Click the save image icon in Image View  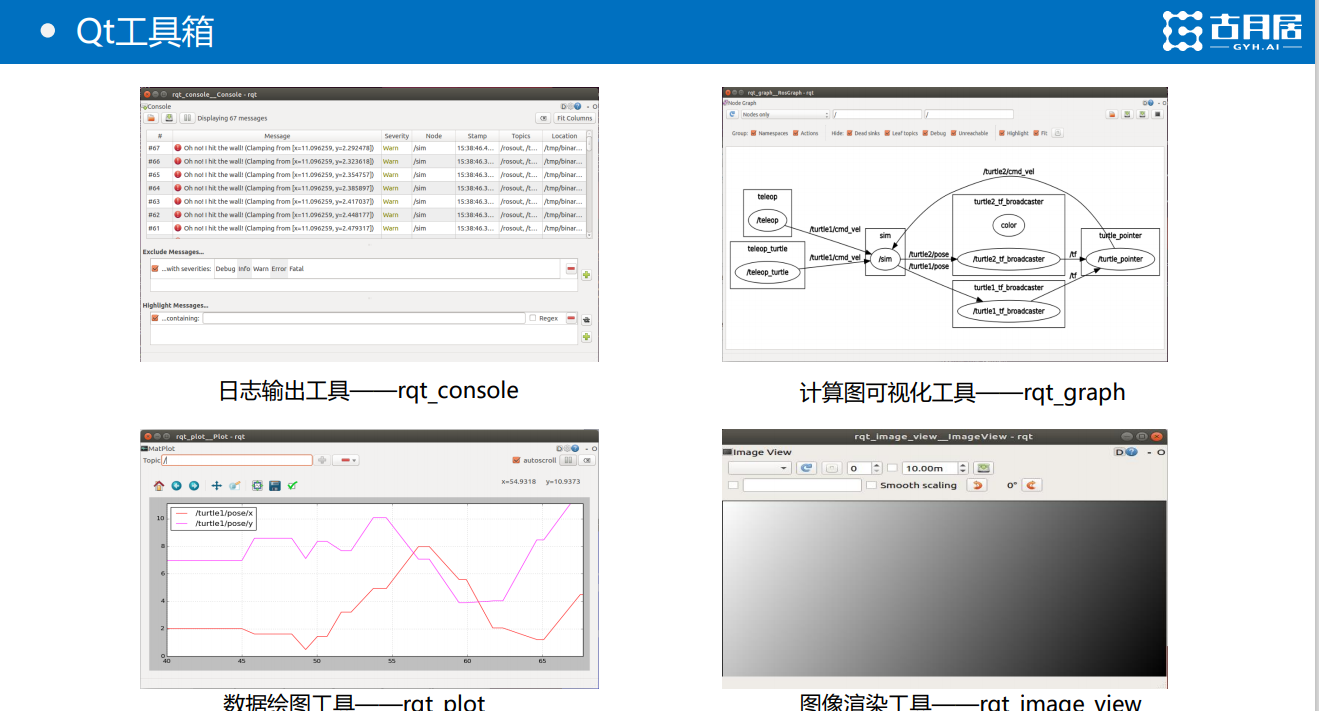pyautogui.click(x=984, y=468)
